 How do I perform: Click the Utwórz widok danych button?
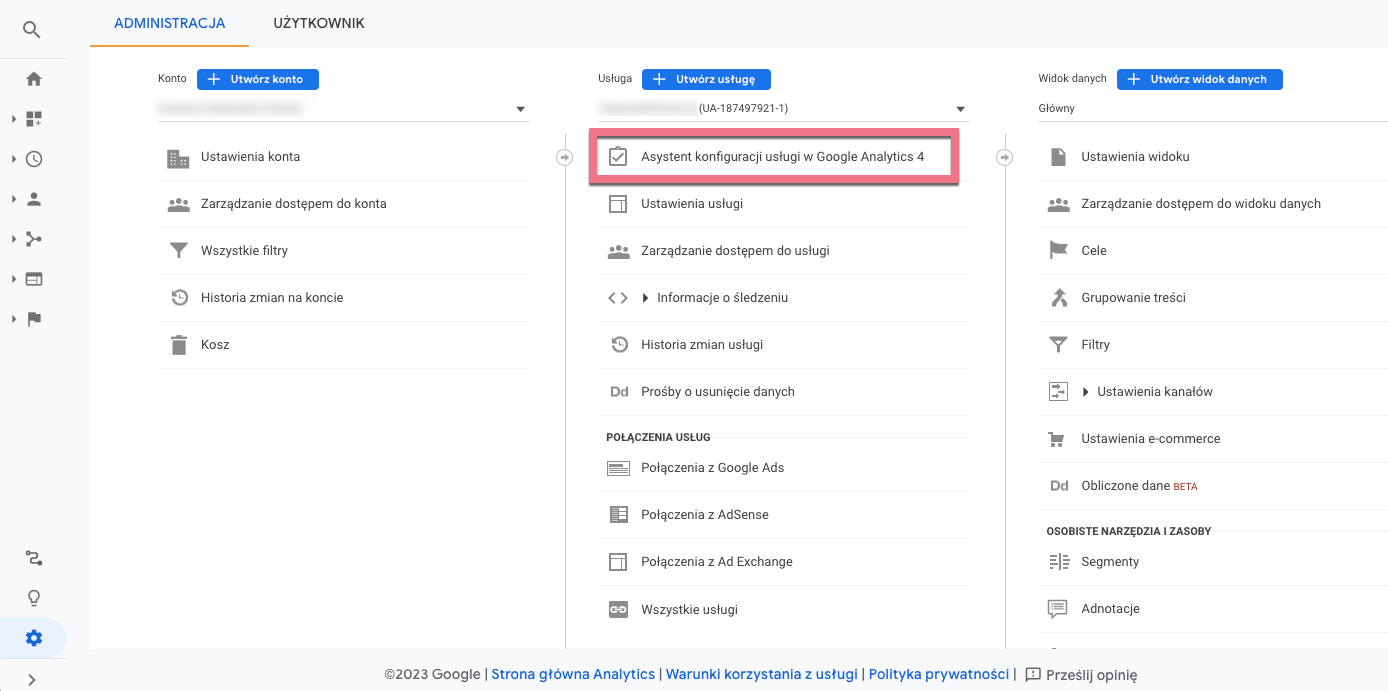coord(1199,79)
